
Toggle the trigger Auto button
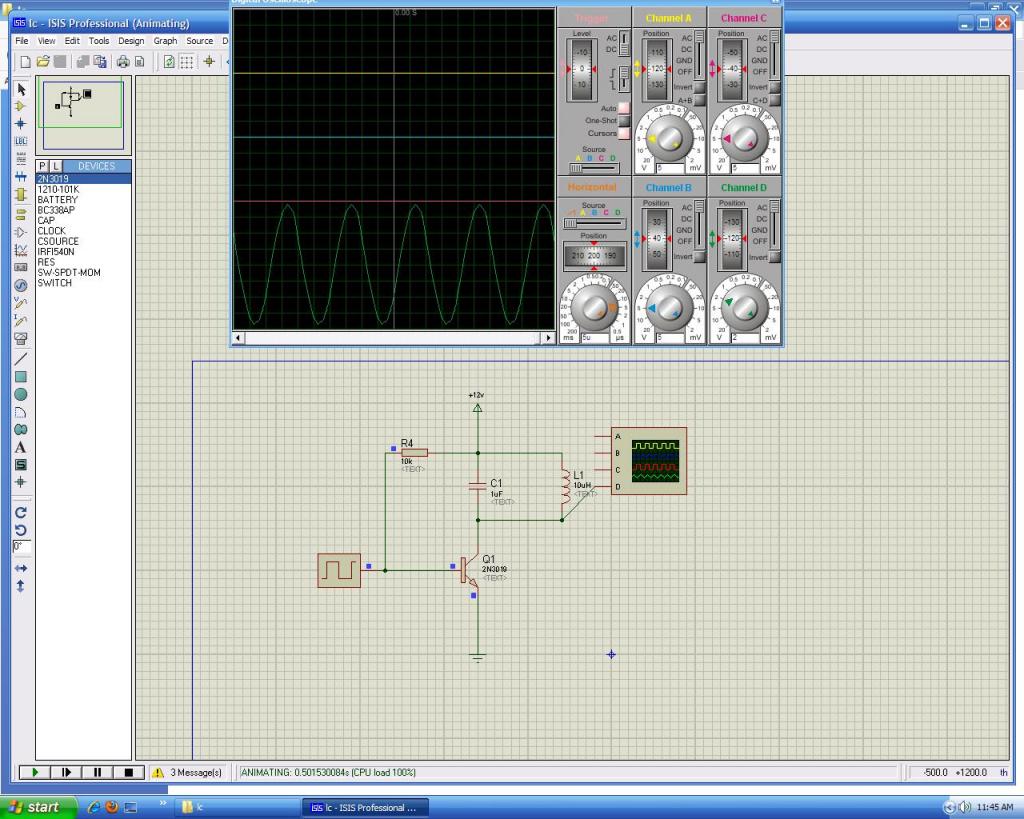point(623,108)
